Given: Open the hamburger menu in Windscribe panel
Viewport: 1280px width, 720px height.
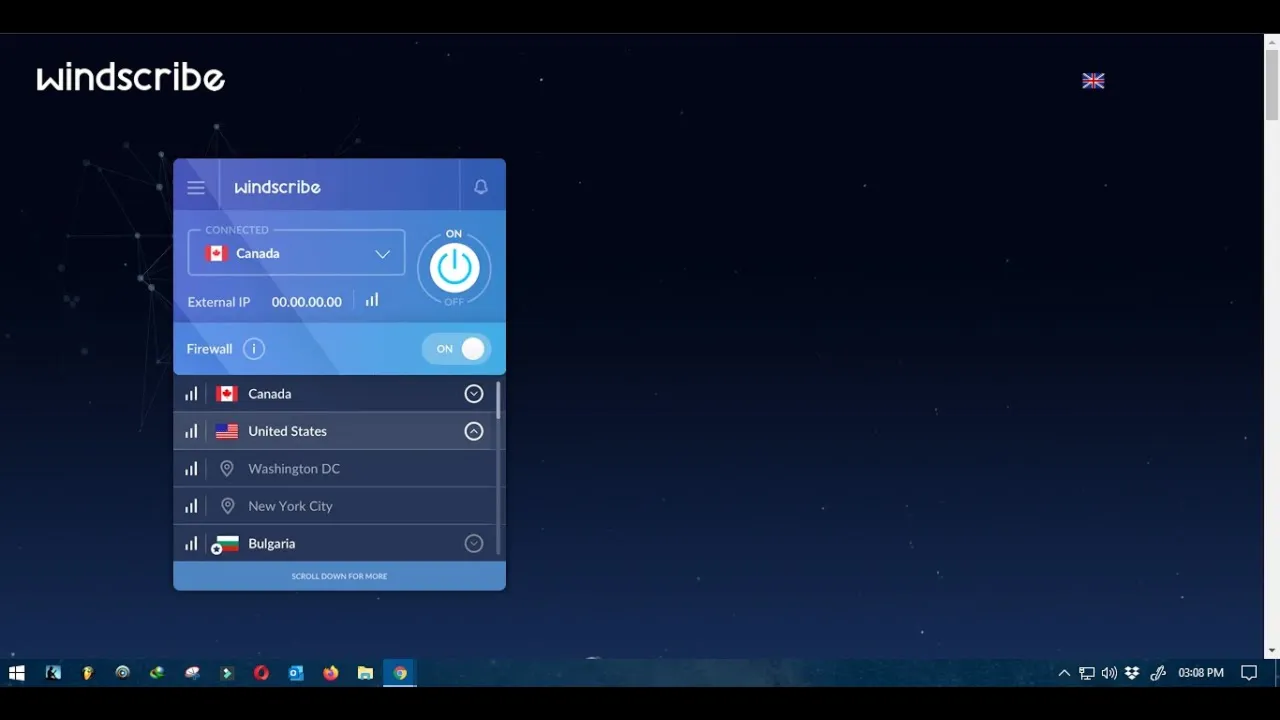Looking at the screenshot, I should (x=196, y=187).
